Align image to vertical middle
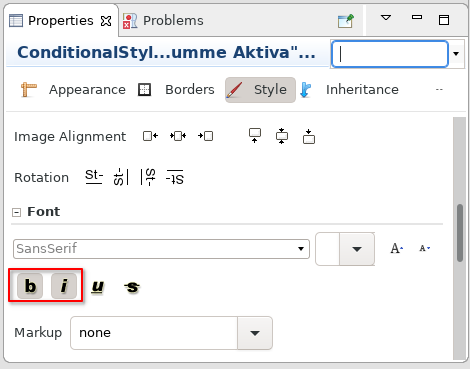 282,136
